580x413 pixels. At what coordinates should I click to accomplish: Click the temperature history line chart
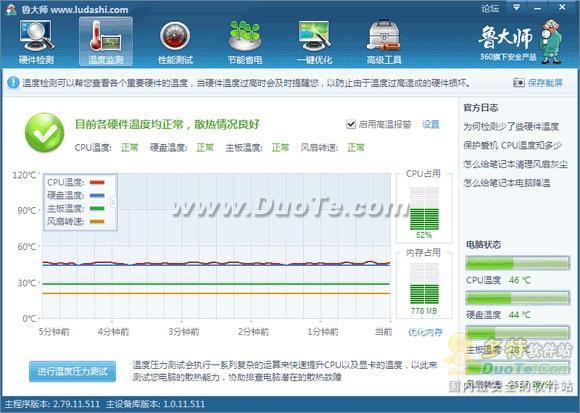(x=216, y=246)
